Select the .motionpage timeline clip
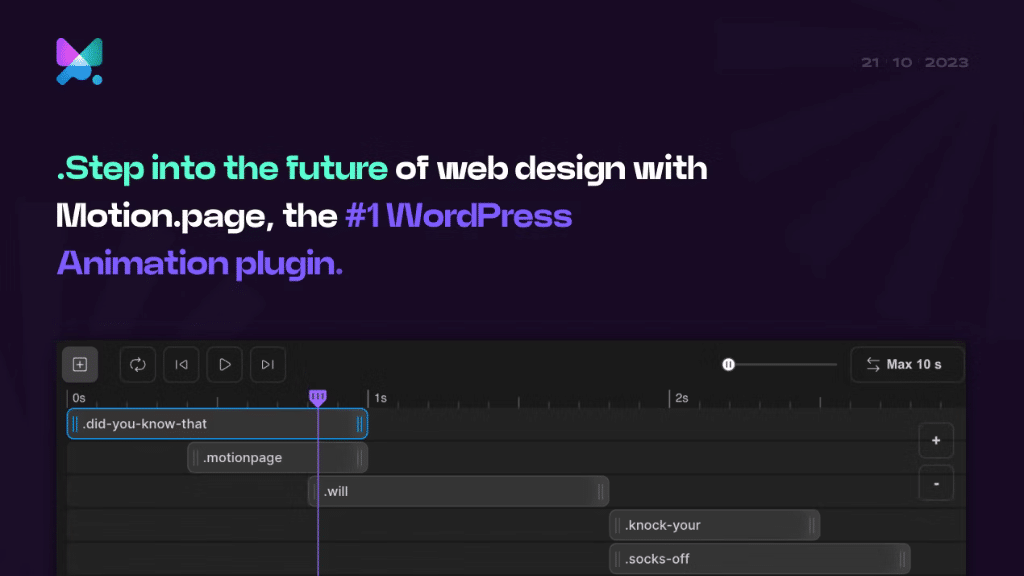This screenshot has width=1024, height=576. coord(278,458)
